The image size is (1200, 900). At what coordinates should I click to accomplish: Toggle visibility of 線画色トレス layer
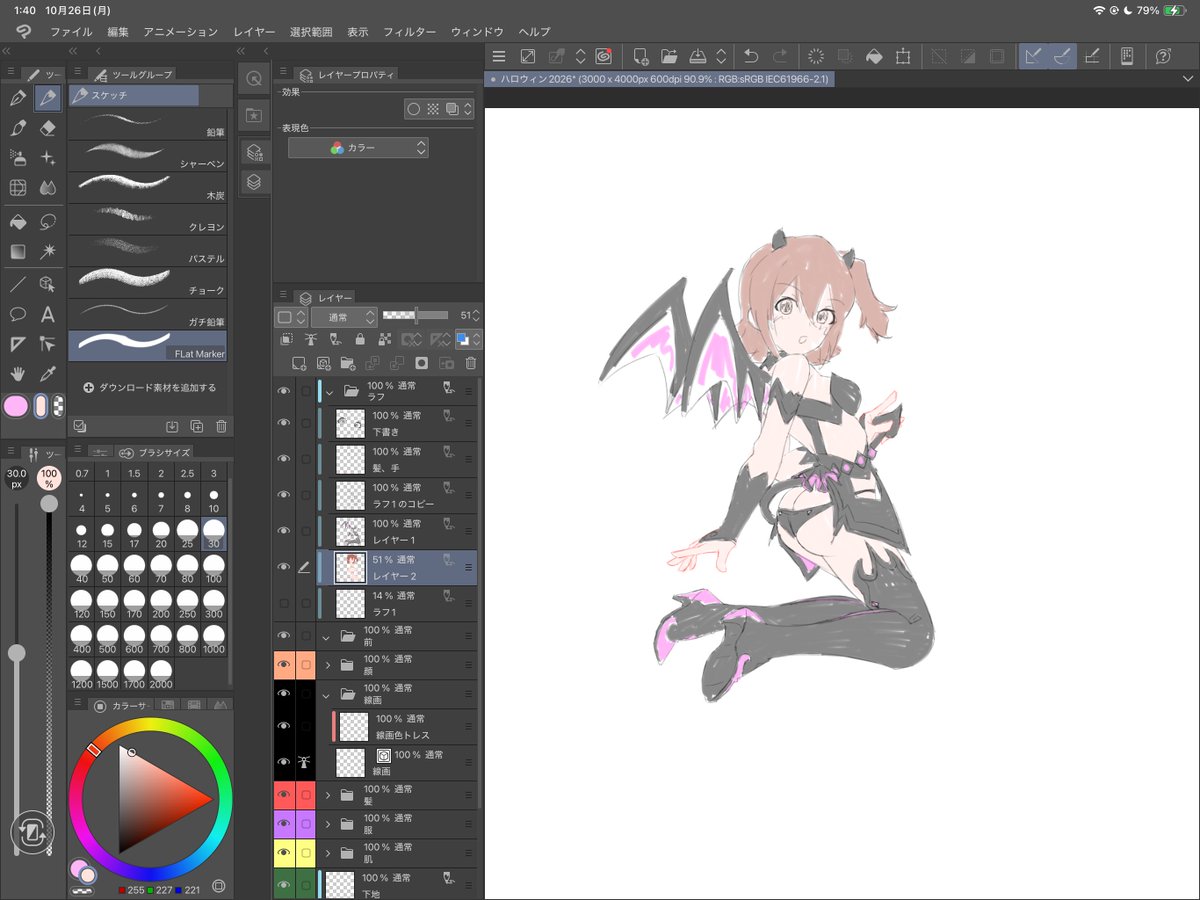(284, 726)
